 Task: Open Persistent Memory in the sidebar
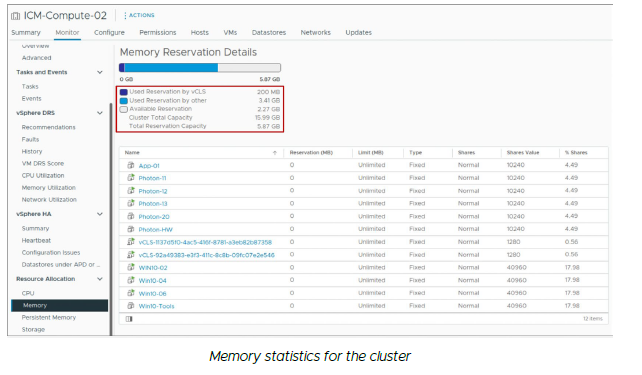coord(49,317)
